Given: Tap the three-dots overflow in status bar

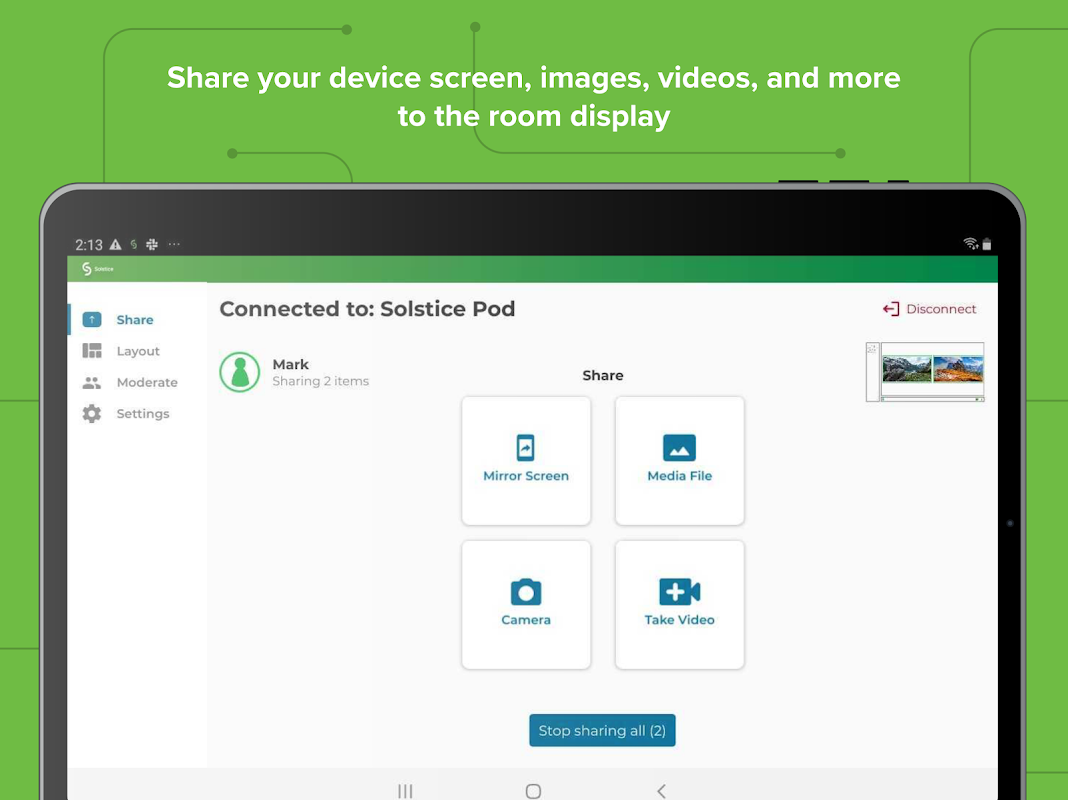Looking at the screenshot, I should click(x=174, y=244).
